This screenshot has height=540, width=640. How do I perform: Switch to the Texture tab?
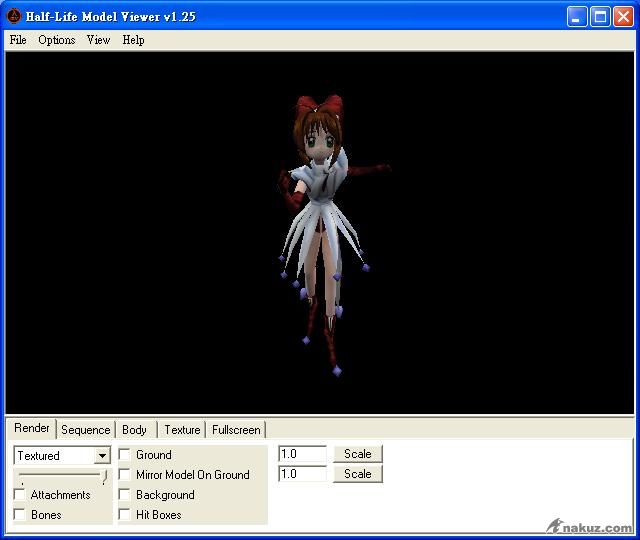[x=182, y=430]
